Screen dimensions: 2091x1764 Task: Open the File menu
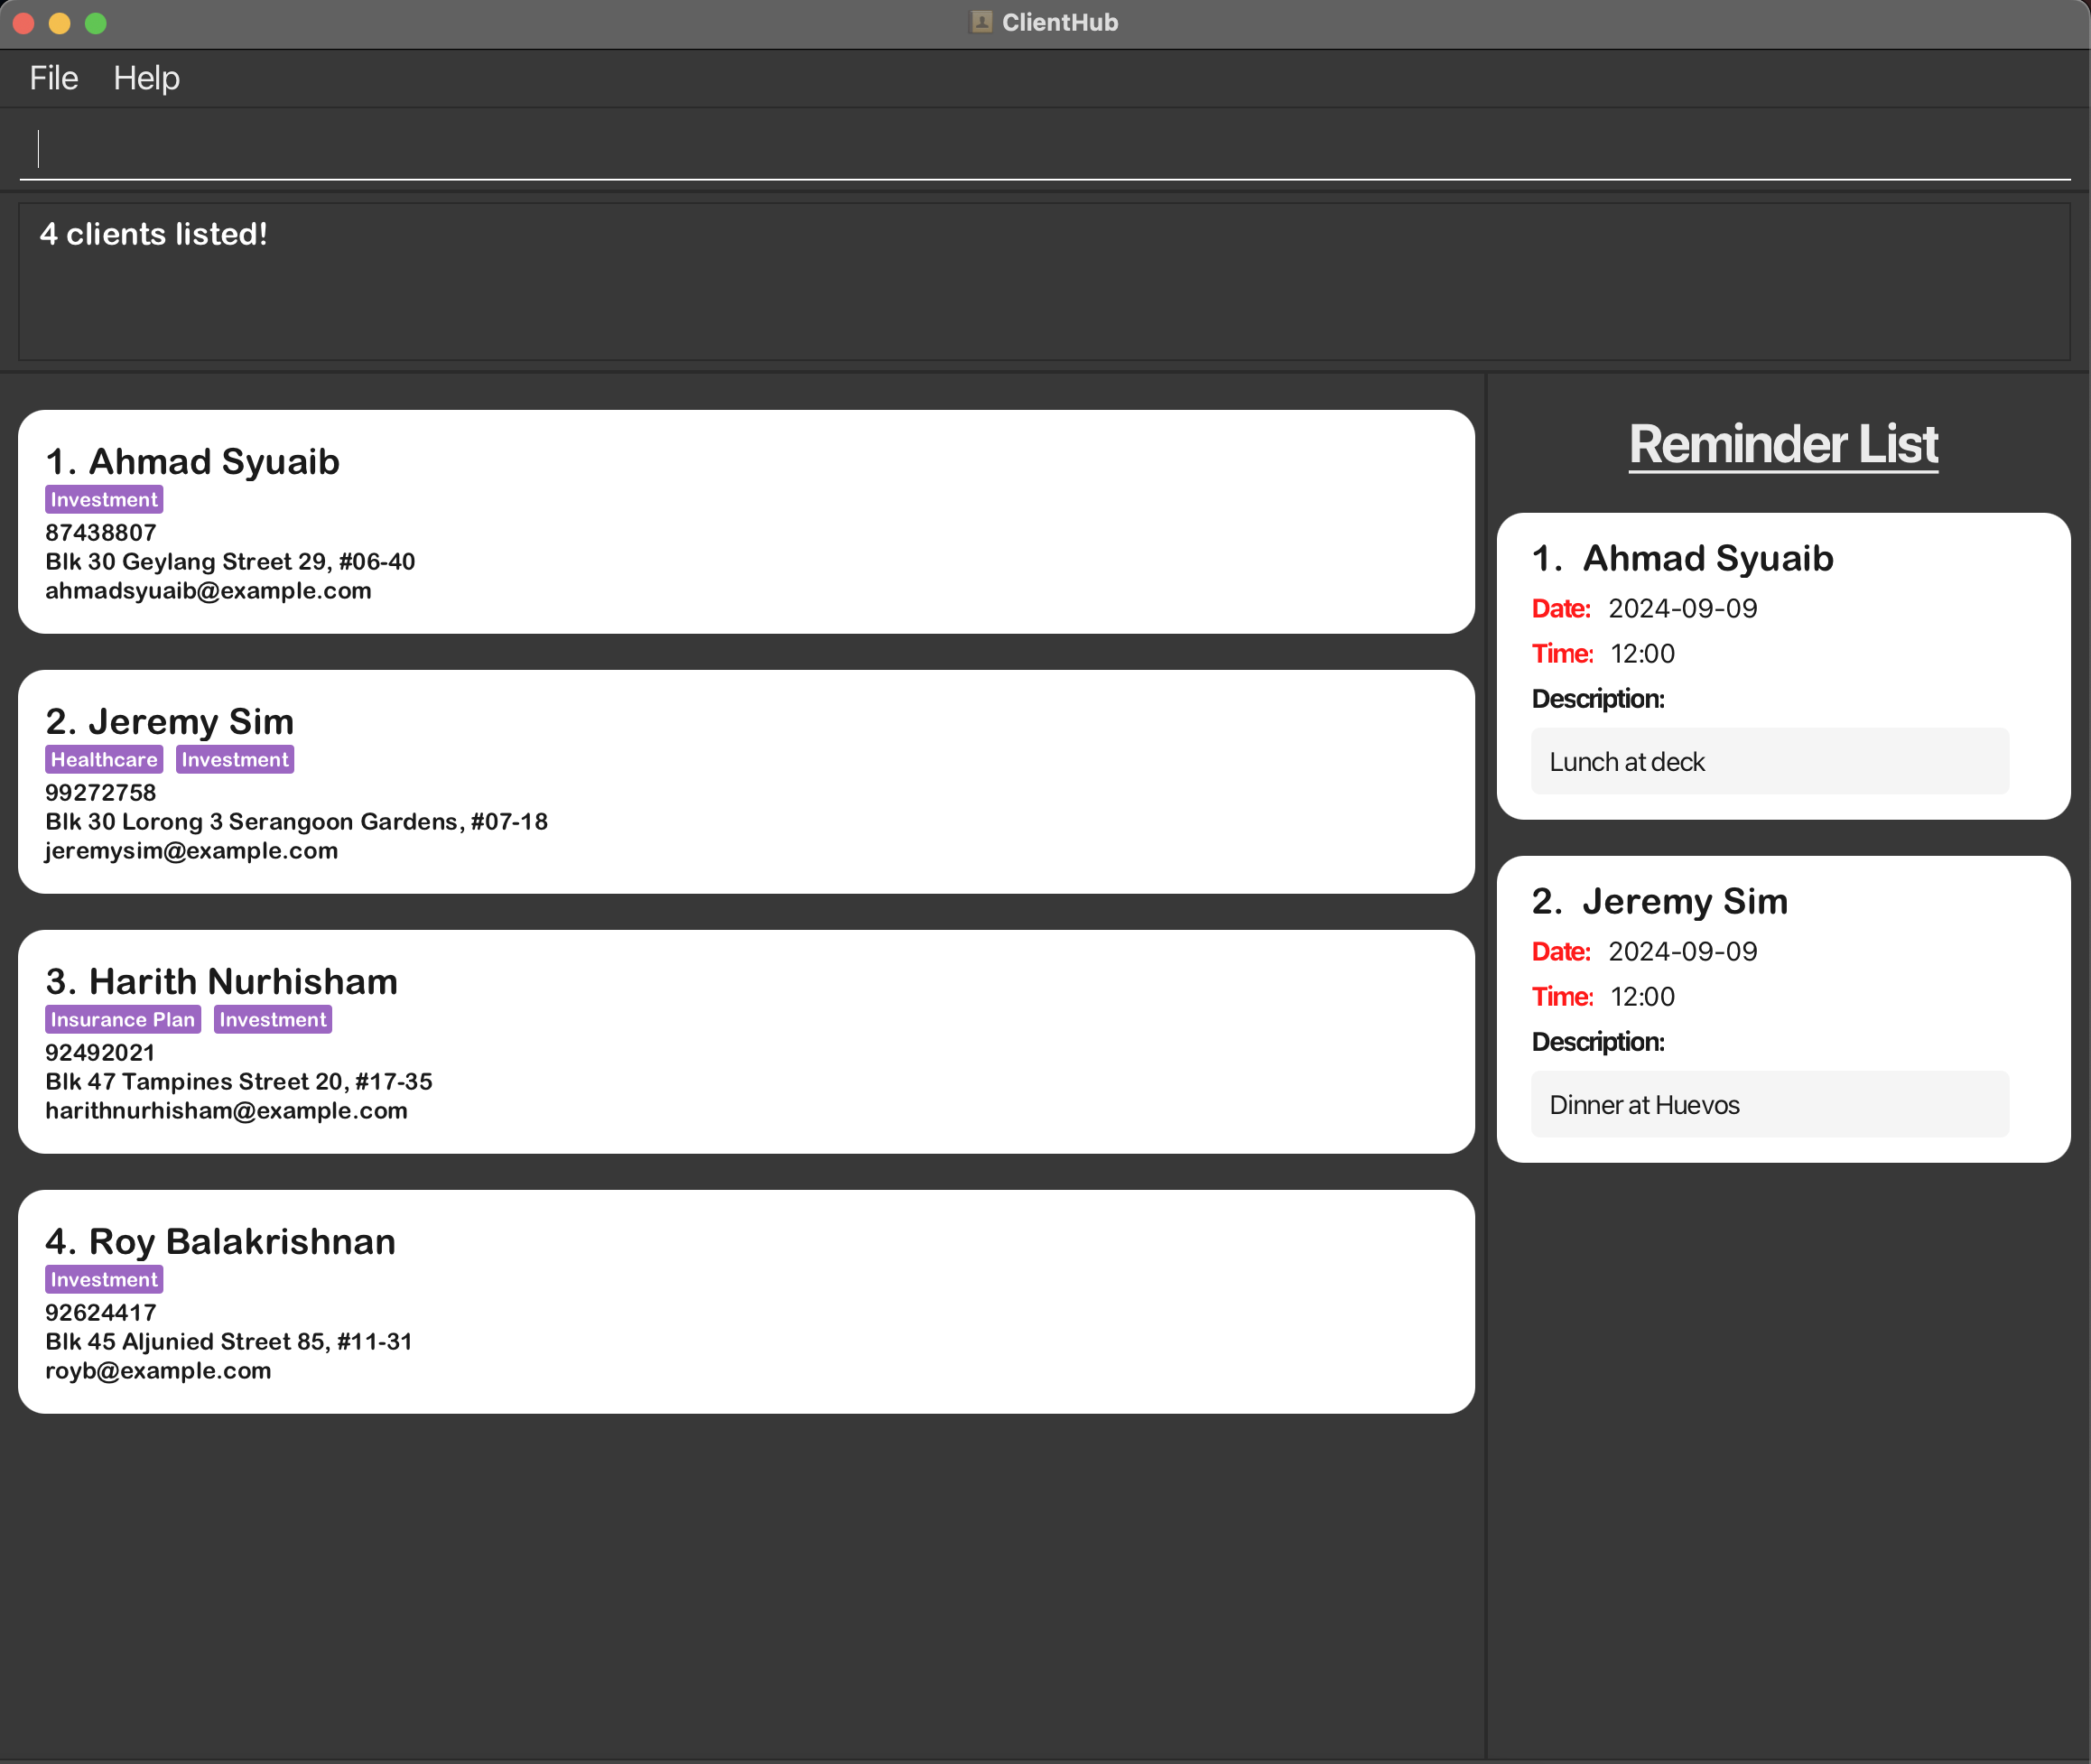[53, 78]
